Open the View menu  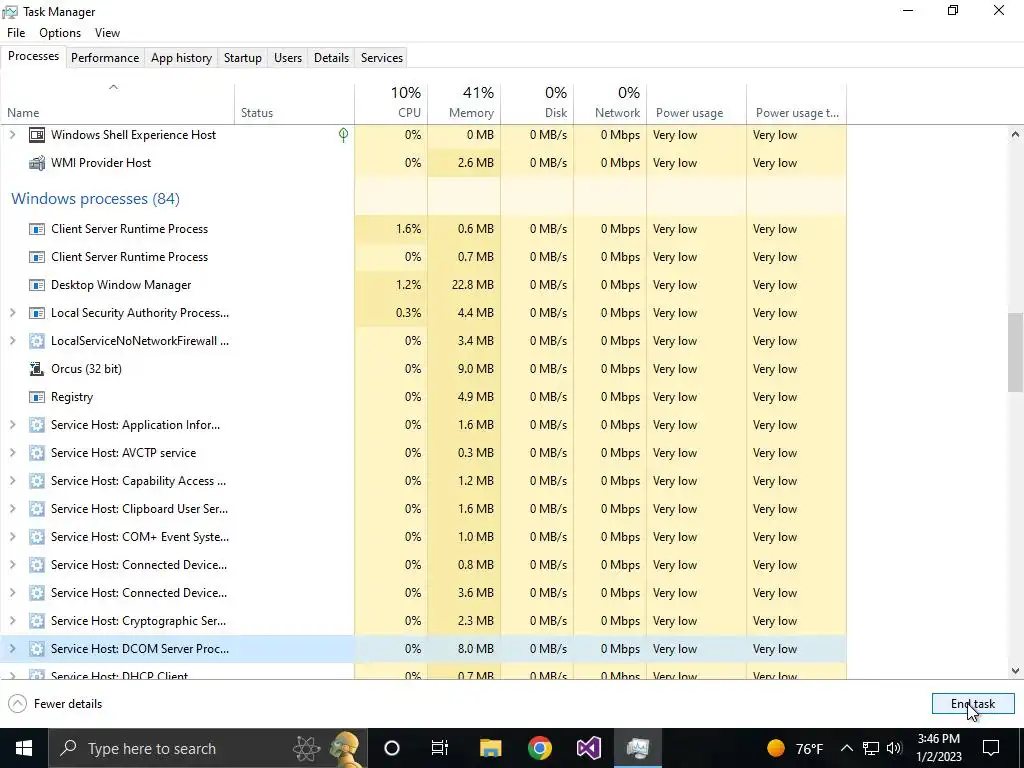107,33
